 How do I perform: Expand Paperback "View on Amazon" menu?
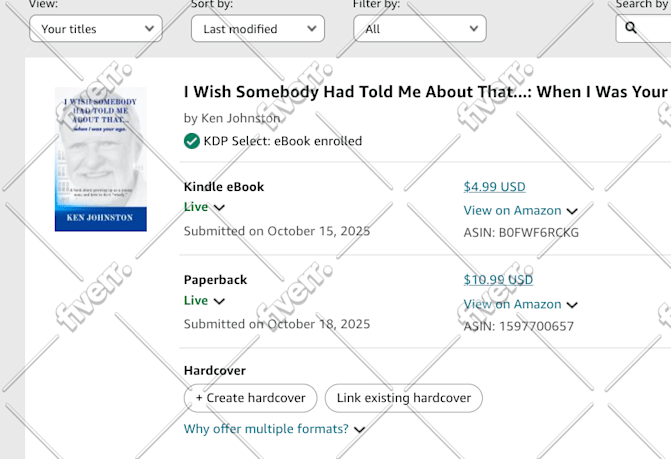tap(572, 305)
